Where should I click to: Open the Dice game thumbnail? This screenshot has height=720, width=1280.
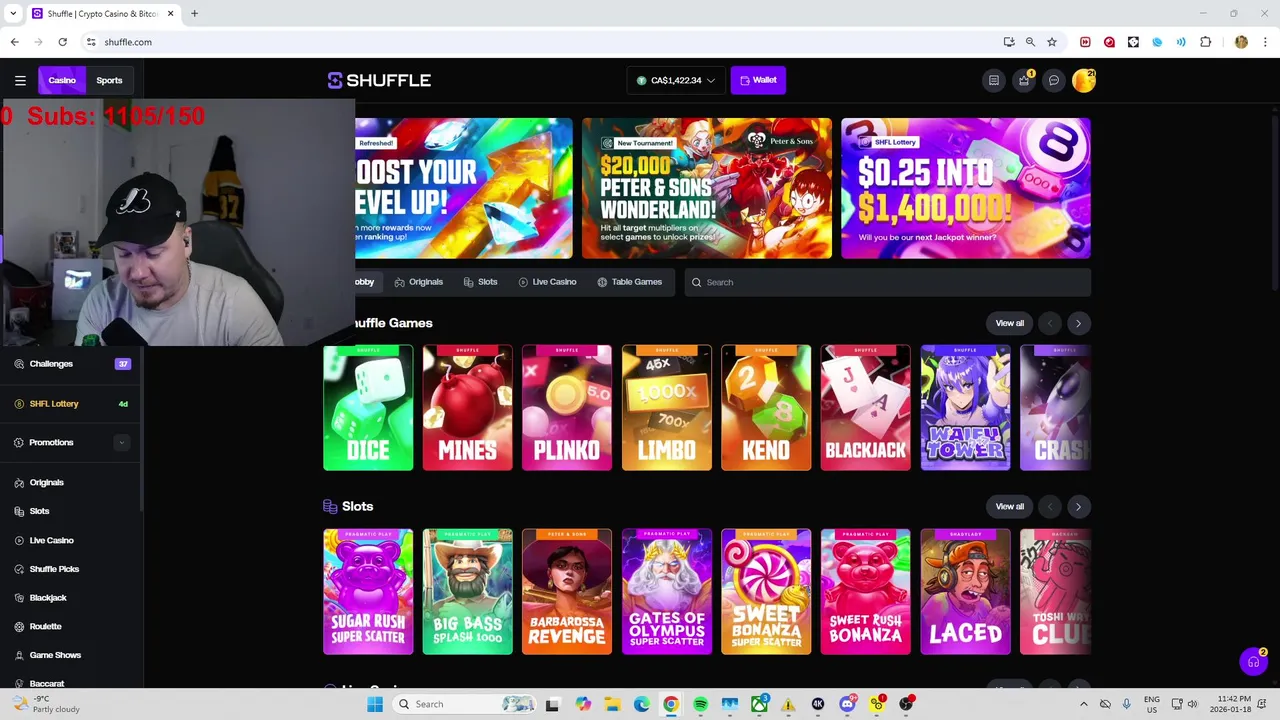[x=368, y=408]
